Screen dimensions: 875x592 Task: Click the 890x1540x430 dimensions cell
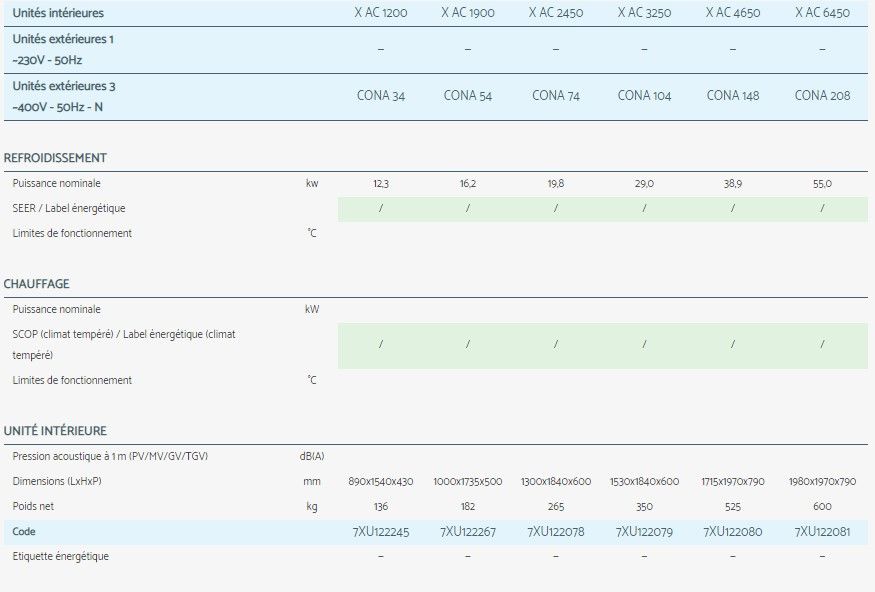pyautogui.click(x=380, y=482)
